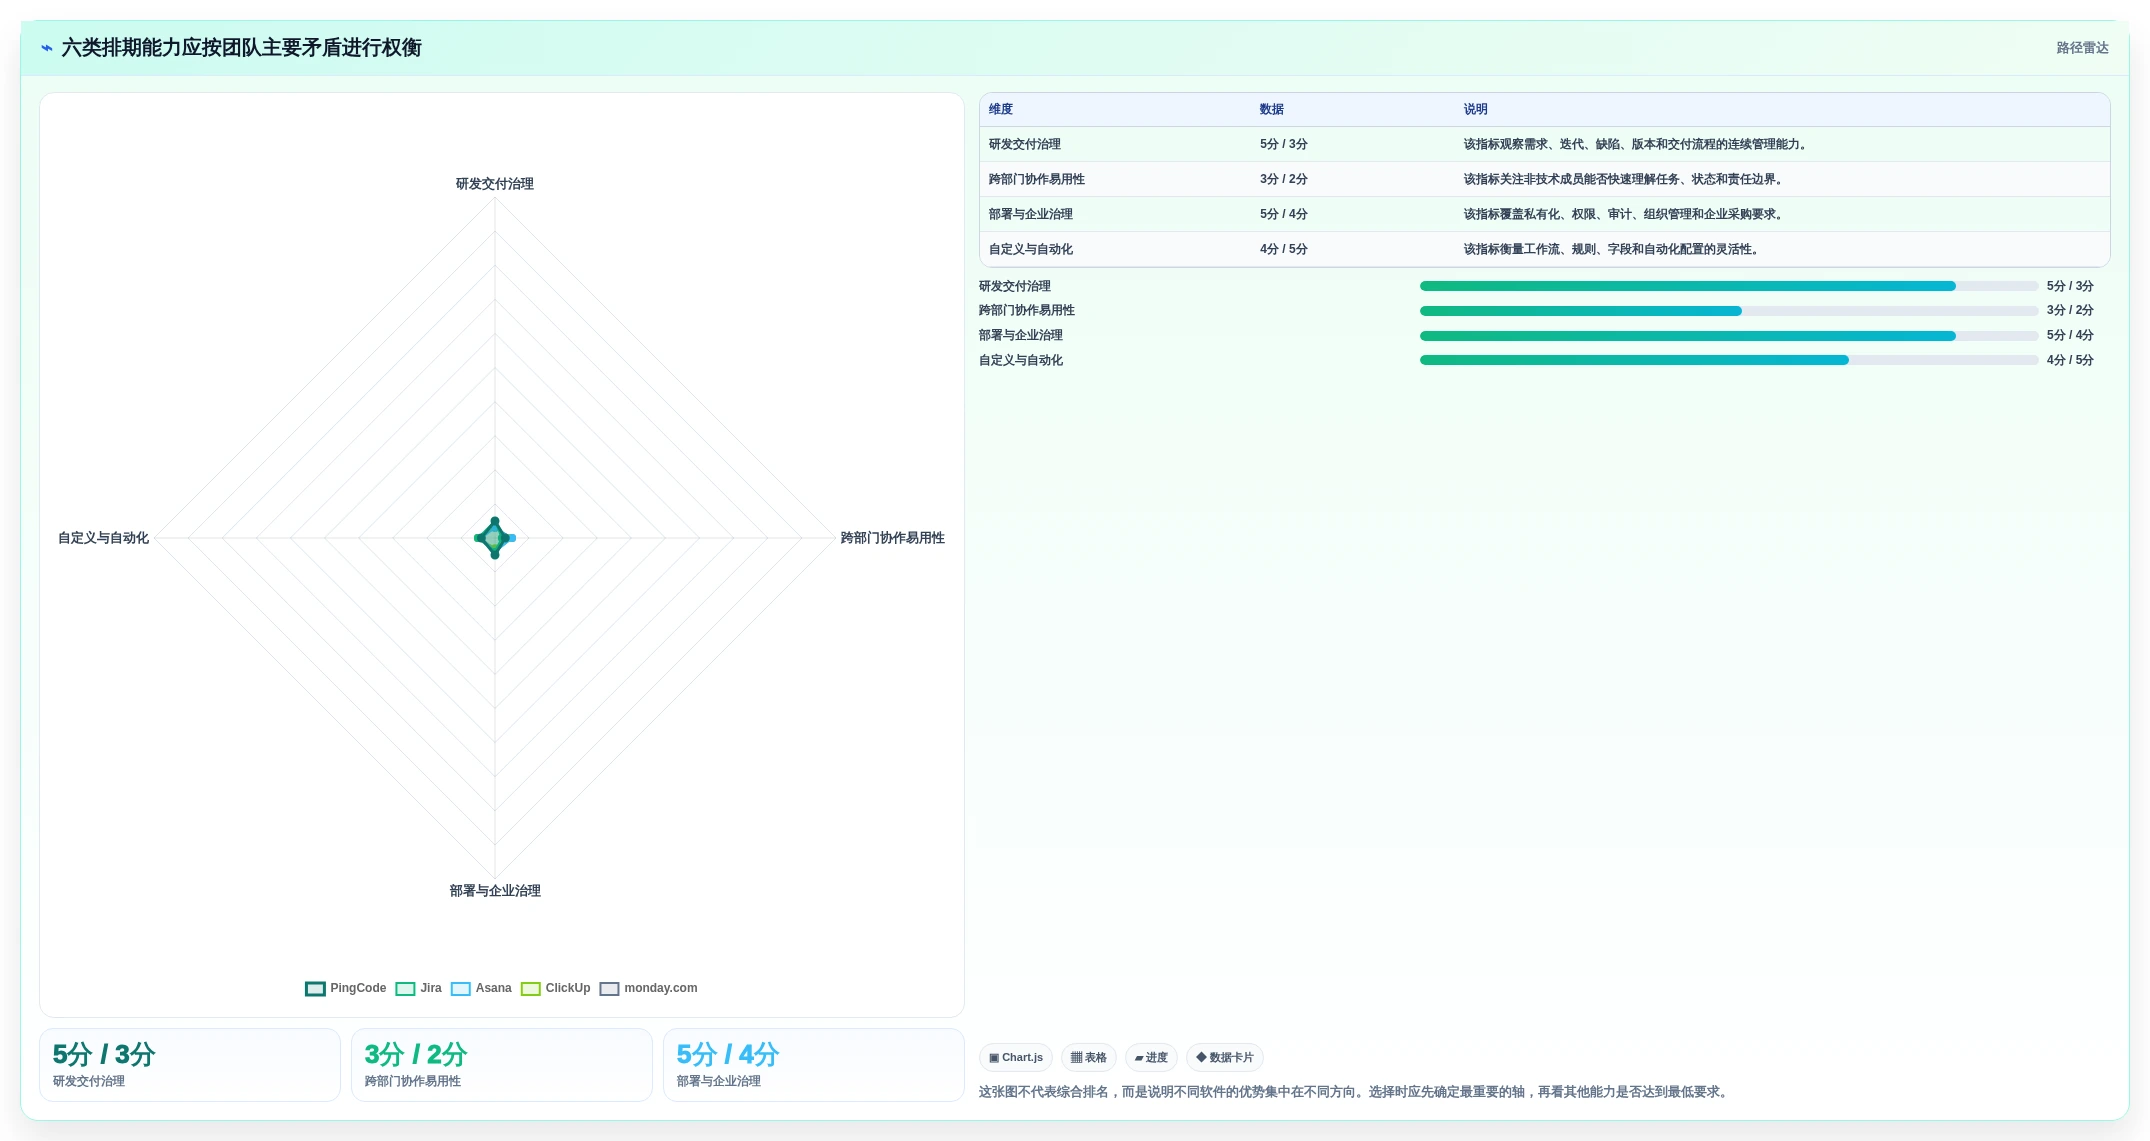Screen dimensions: 2150x1141
Task: Click the title 六类排期能力应按团队主要矛盾进行权衡
Action: 241,48
